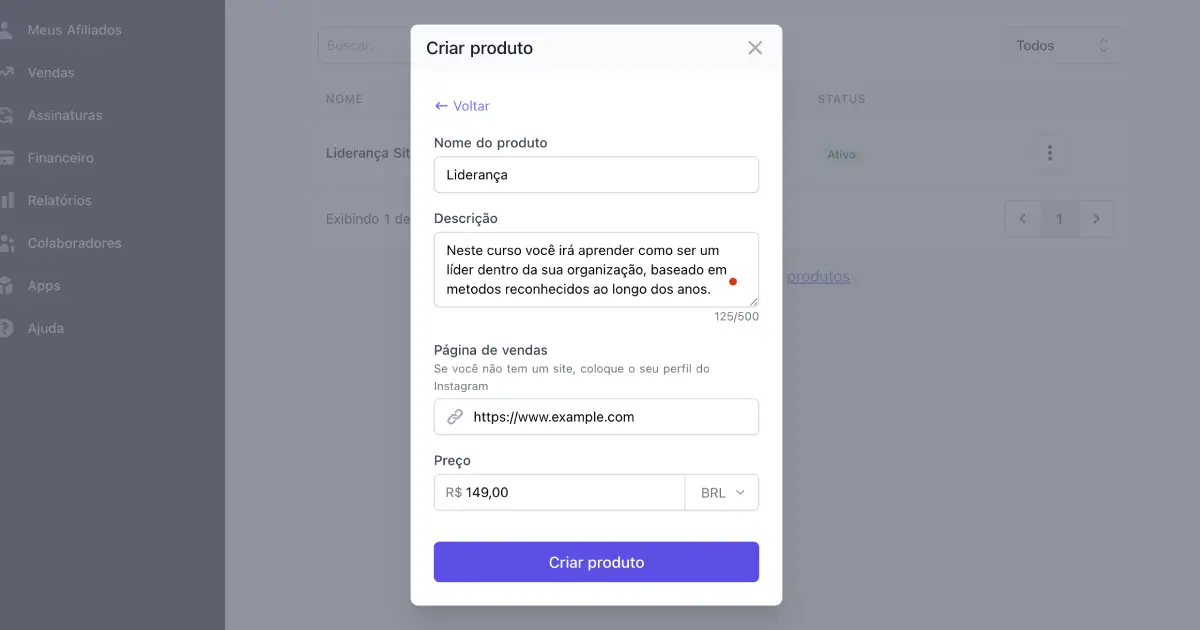
Task: Click the Ativo status badge
Action: [841, 155]
